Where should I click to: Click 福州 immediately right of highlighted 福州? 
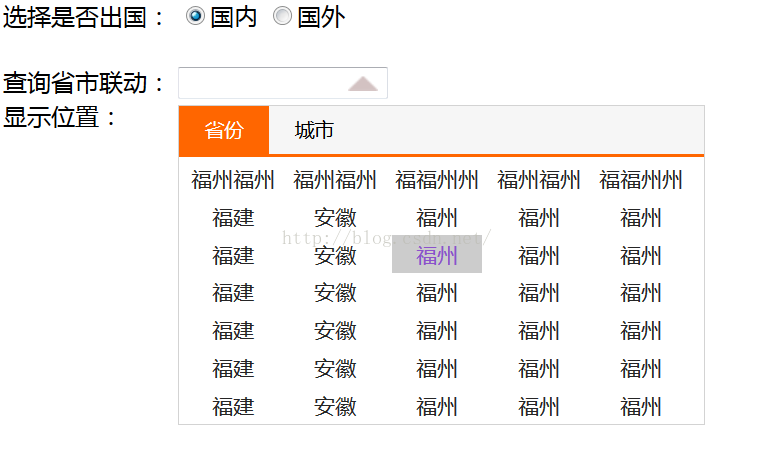tap(539, 256)
